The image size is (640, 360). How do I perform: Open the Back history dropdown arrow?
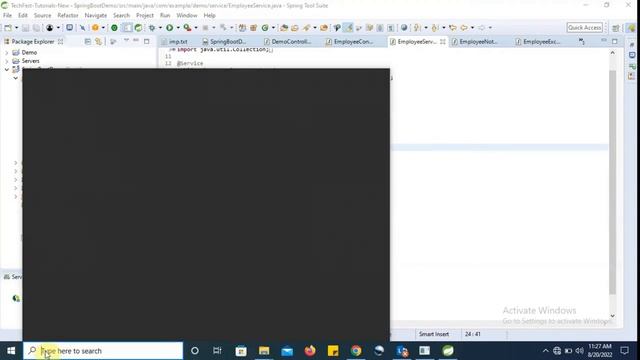click(x=472, y=28)
